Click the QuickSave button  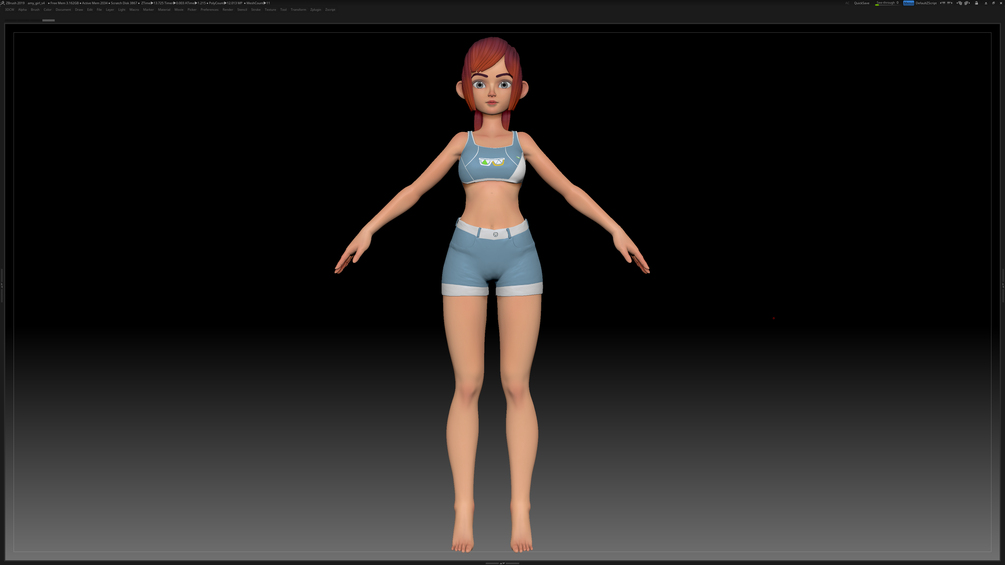(x=861, y=3)
